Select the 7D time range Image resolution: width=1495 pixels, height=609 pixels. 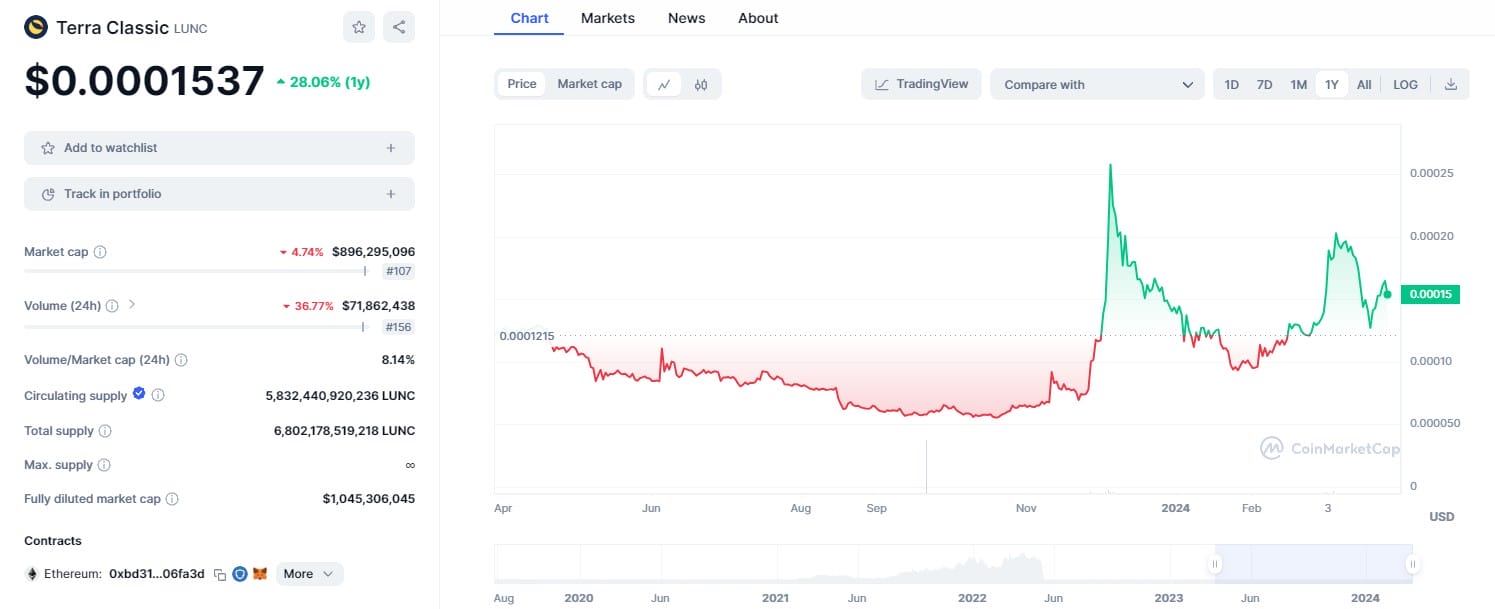(x=1264, y=85)
